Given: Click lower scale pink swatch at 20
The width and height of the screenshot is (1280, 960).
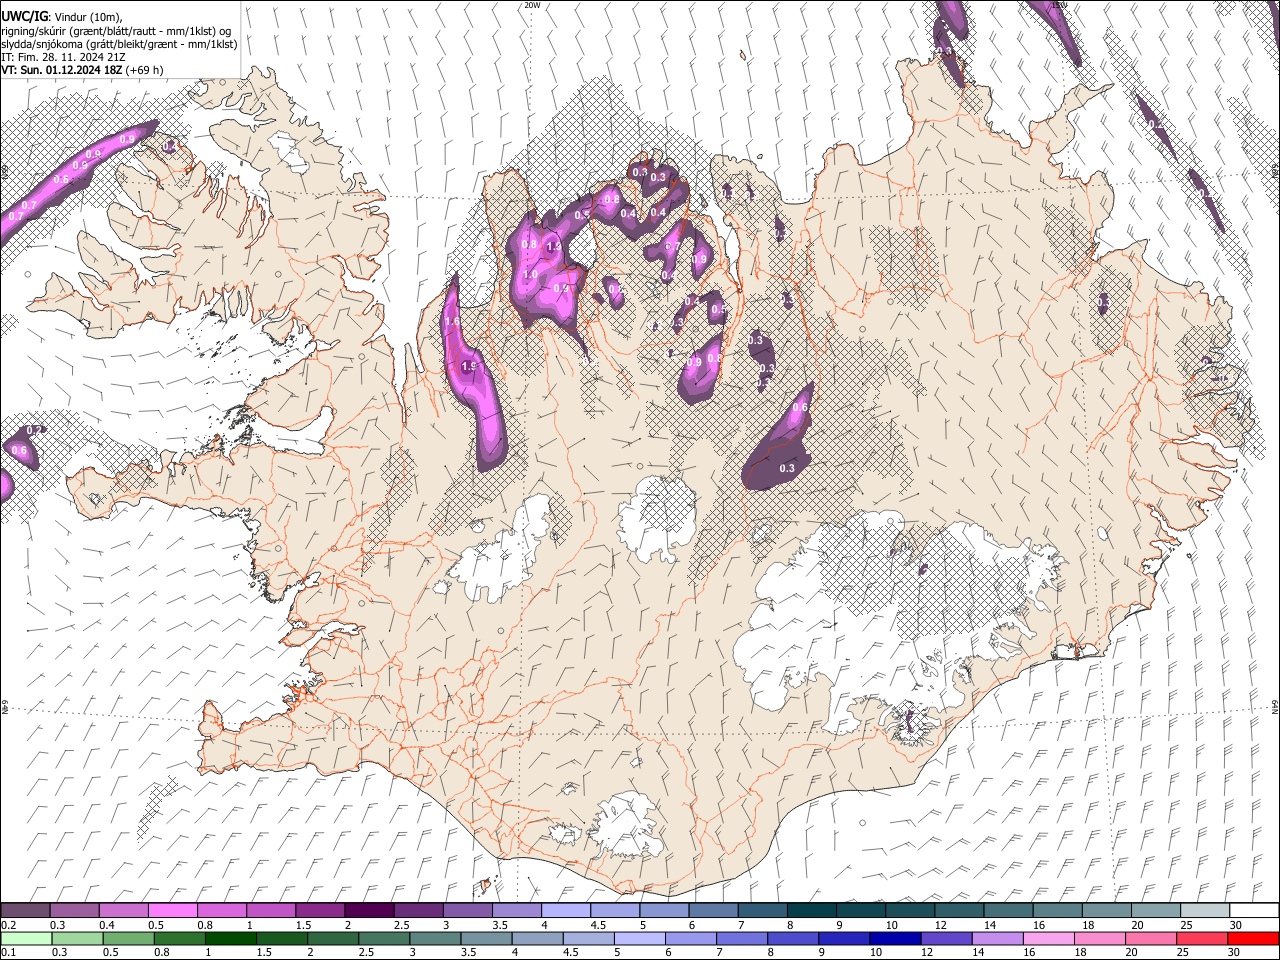Looking at the screenshot, I should pos(1152,938).
